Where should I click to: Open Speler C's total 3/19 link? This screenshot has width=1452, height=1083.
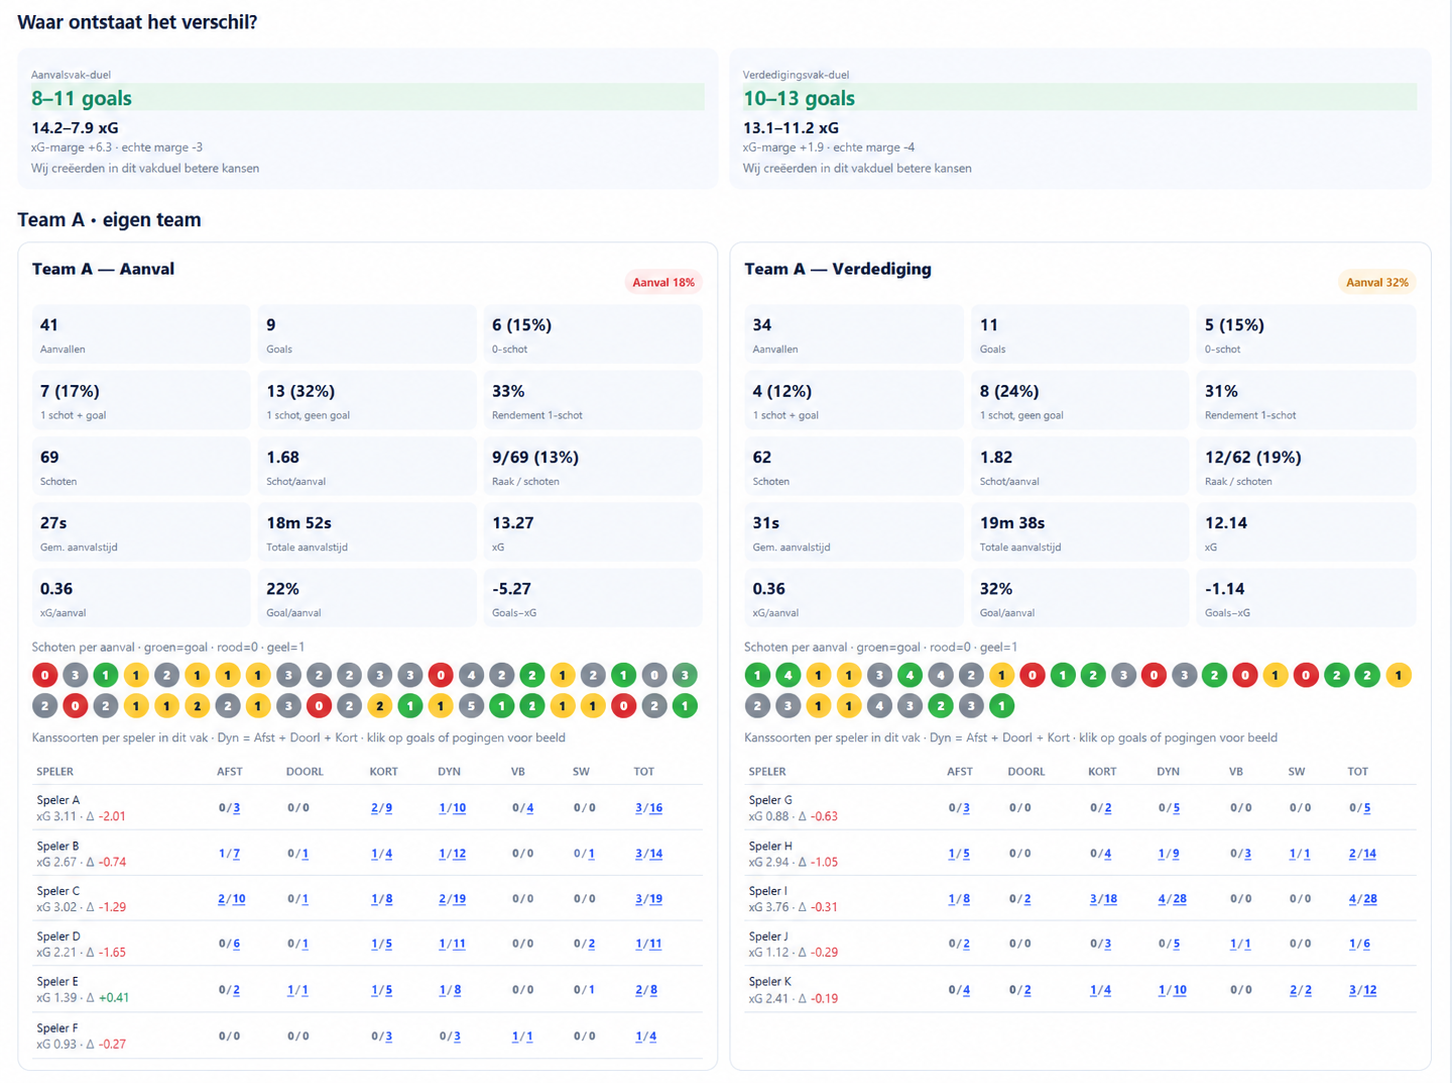649,899
